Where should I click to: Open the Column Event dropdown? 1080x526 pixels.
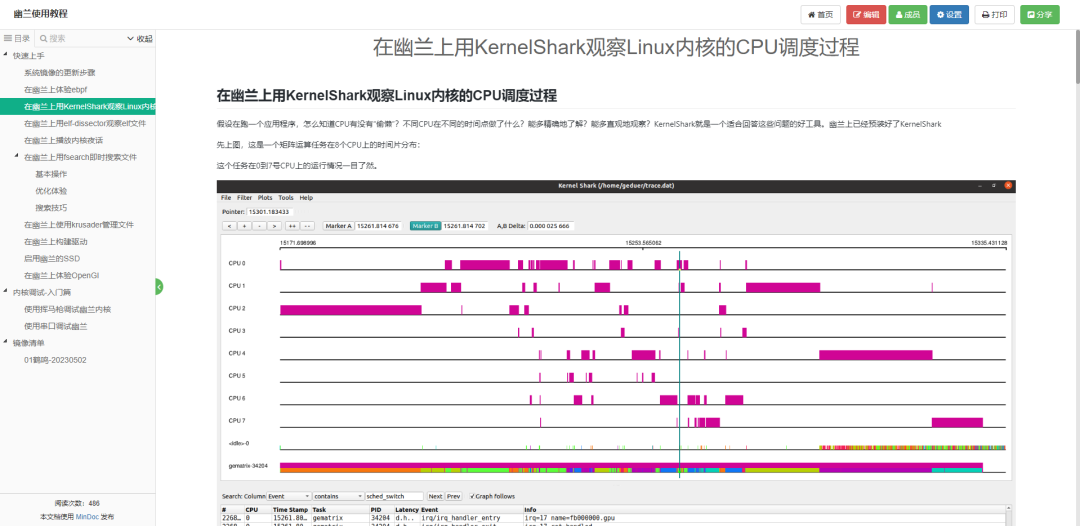click(x=289, y=496)
